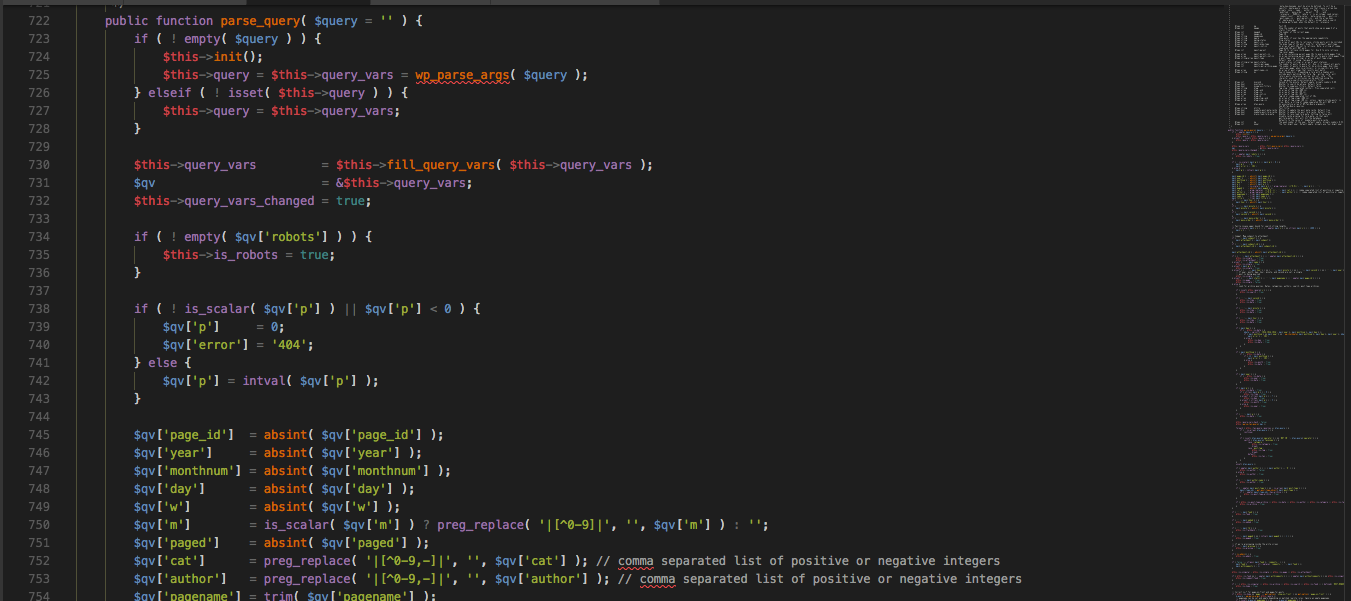The image size is (1351, 601).
Task: Click line number 750 in gutter
Action: click(x=37, y=525)
